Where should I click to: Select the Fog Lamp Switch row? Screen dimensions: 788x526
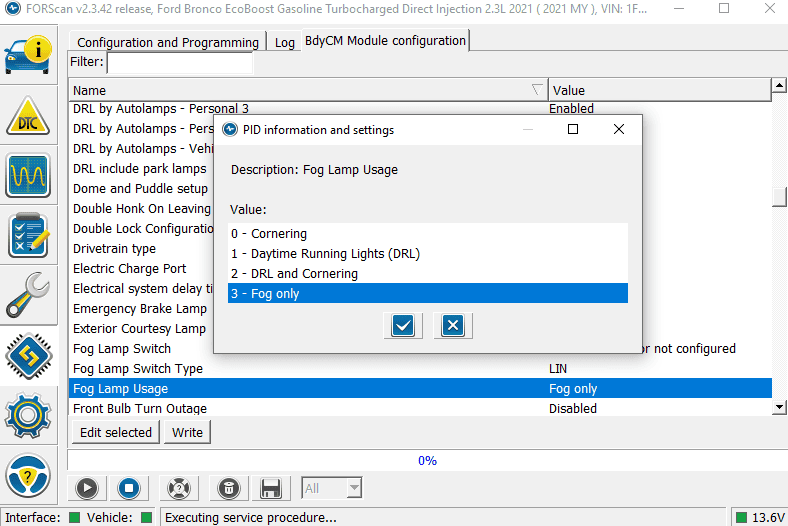click(x=141, y=349)
